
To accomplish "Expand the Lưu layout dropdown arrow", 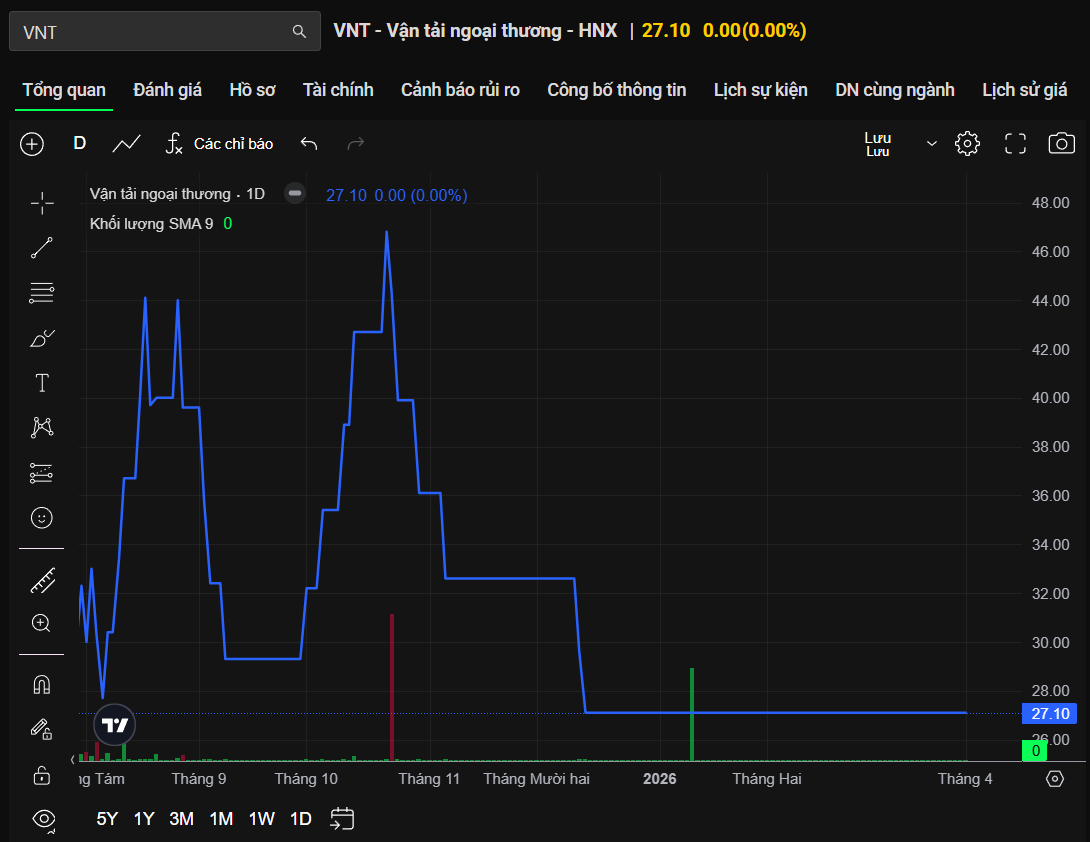I will pyautogui.click(x=932, y=144).
